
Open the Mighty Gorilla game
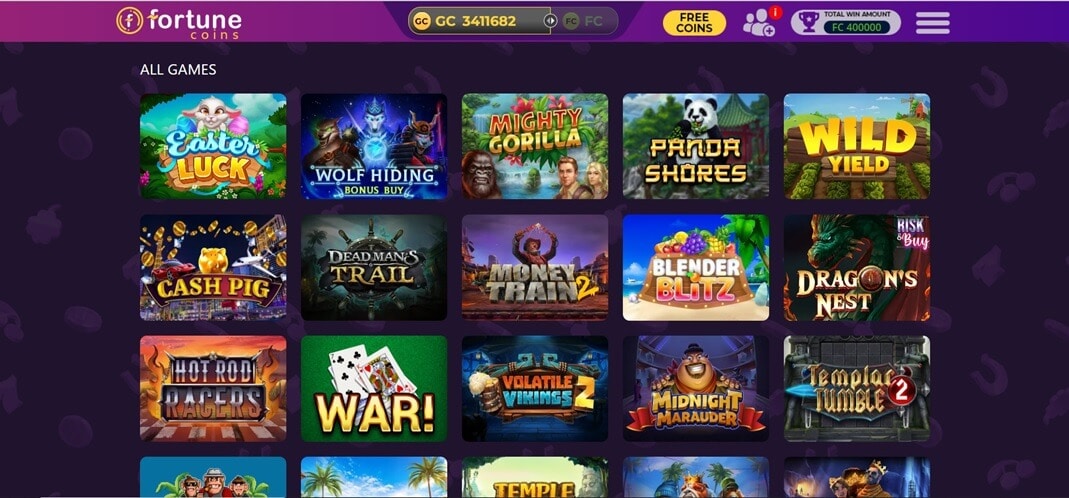[x=535, y=146]
